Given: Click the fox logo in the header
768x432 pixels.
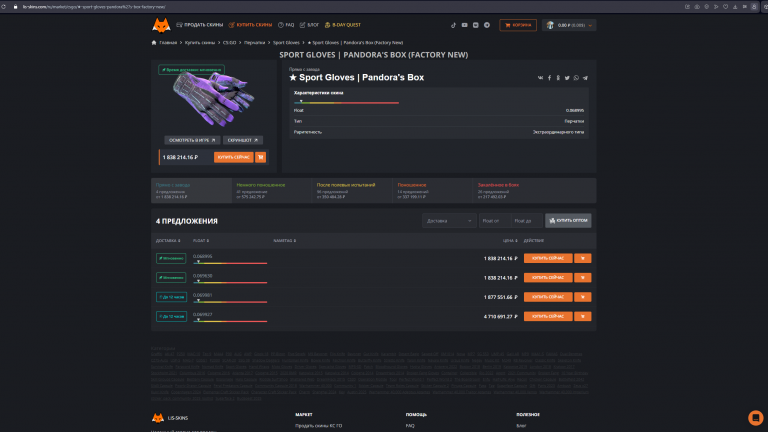Looking at the screenshot, I should click(x=161, y=25).
